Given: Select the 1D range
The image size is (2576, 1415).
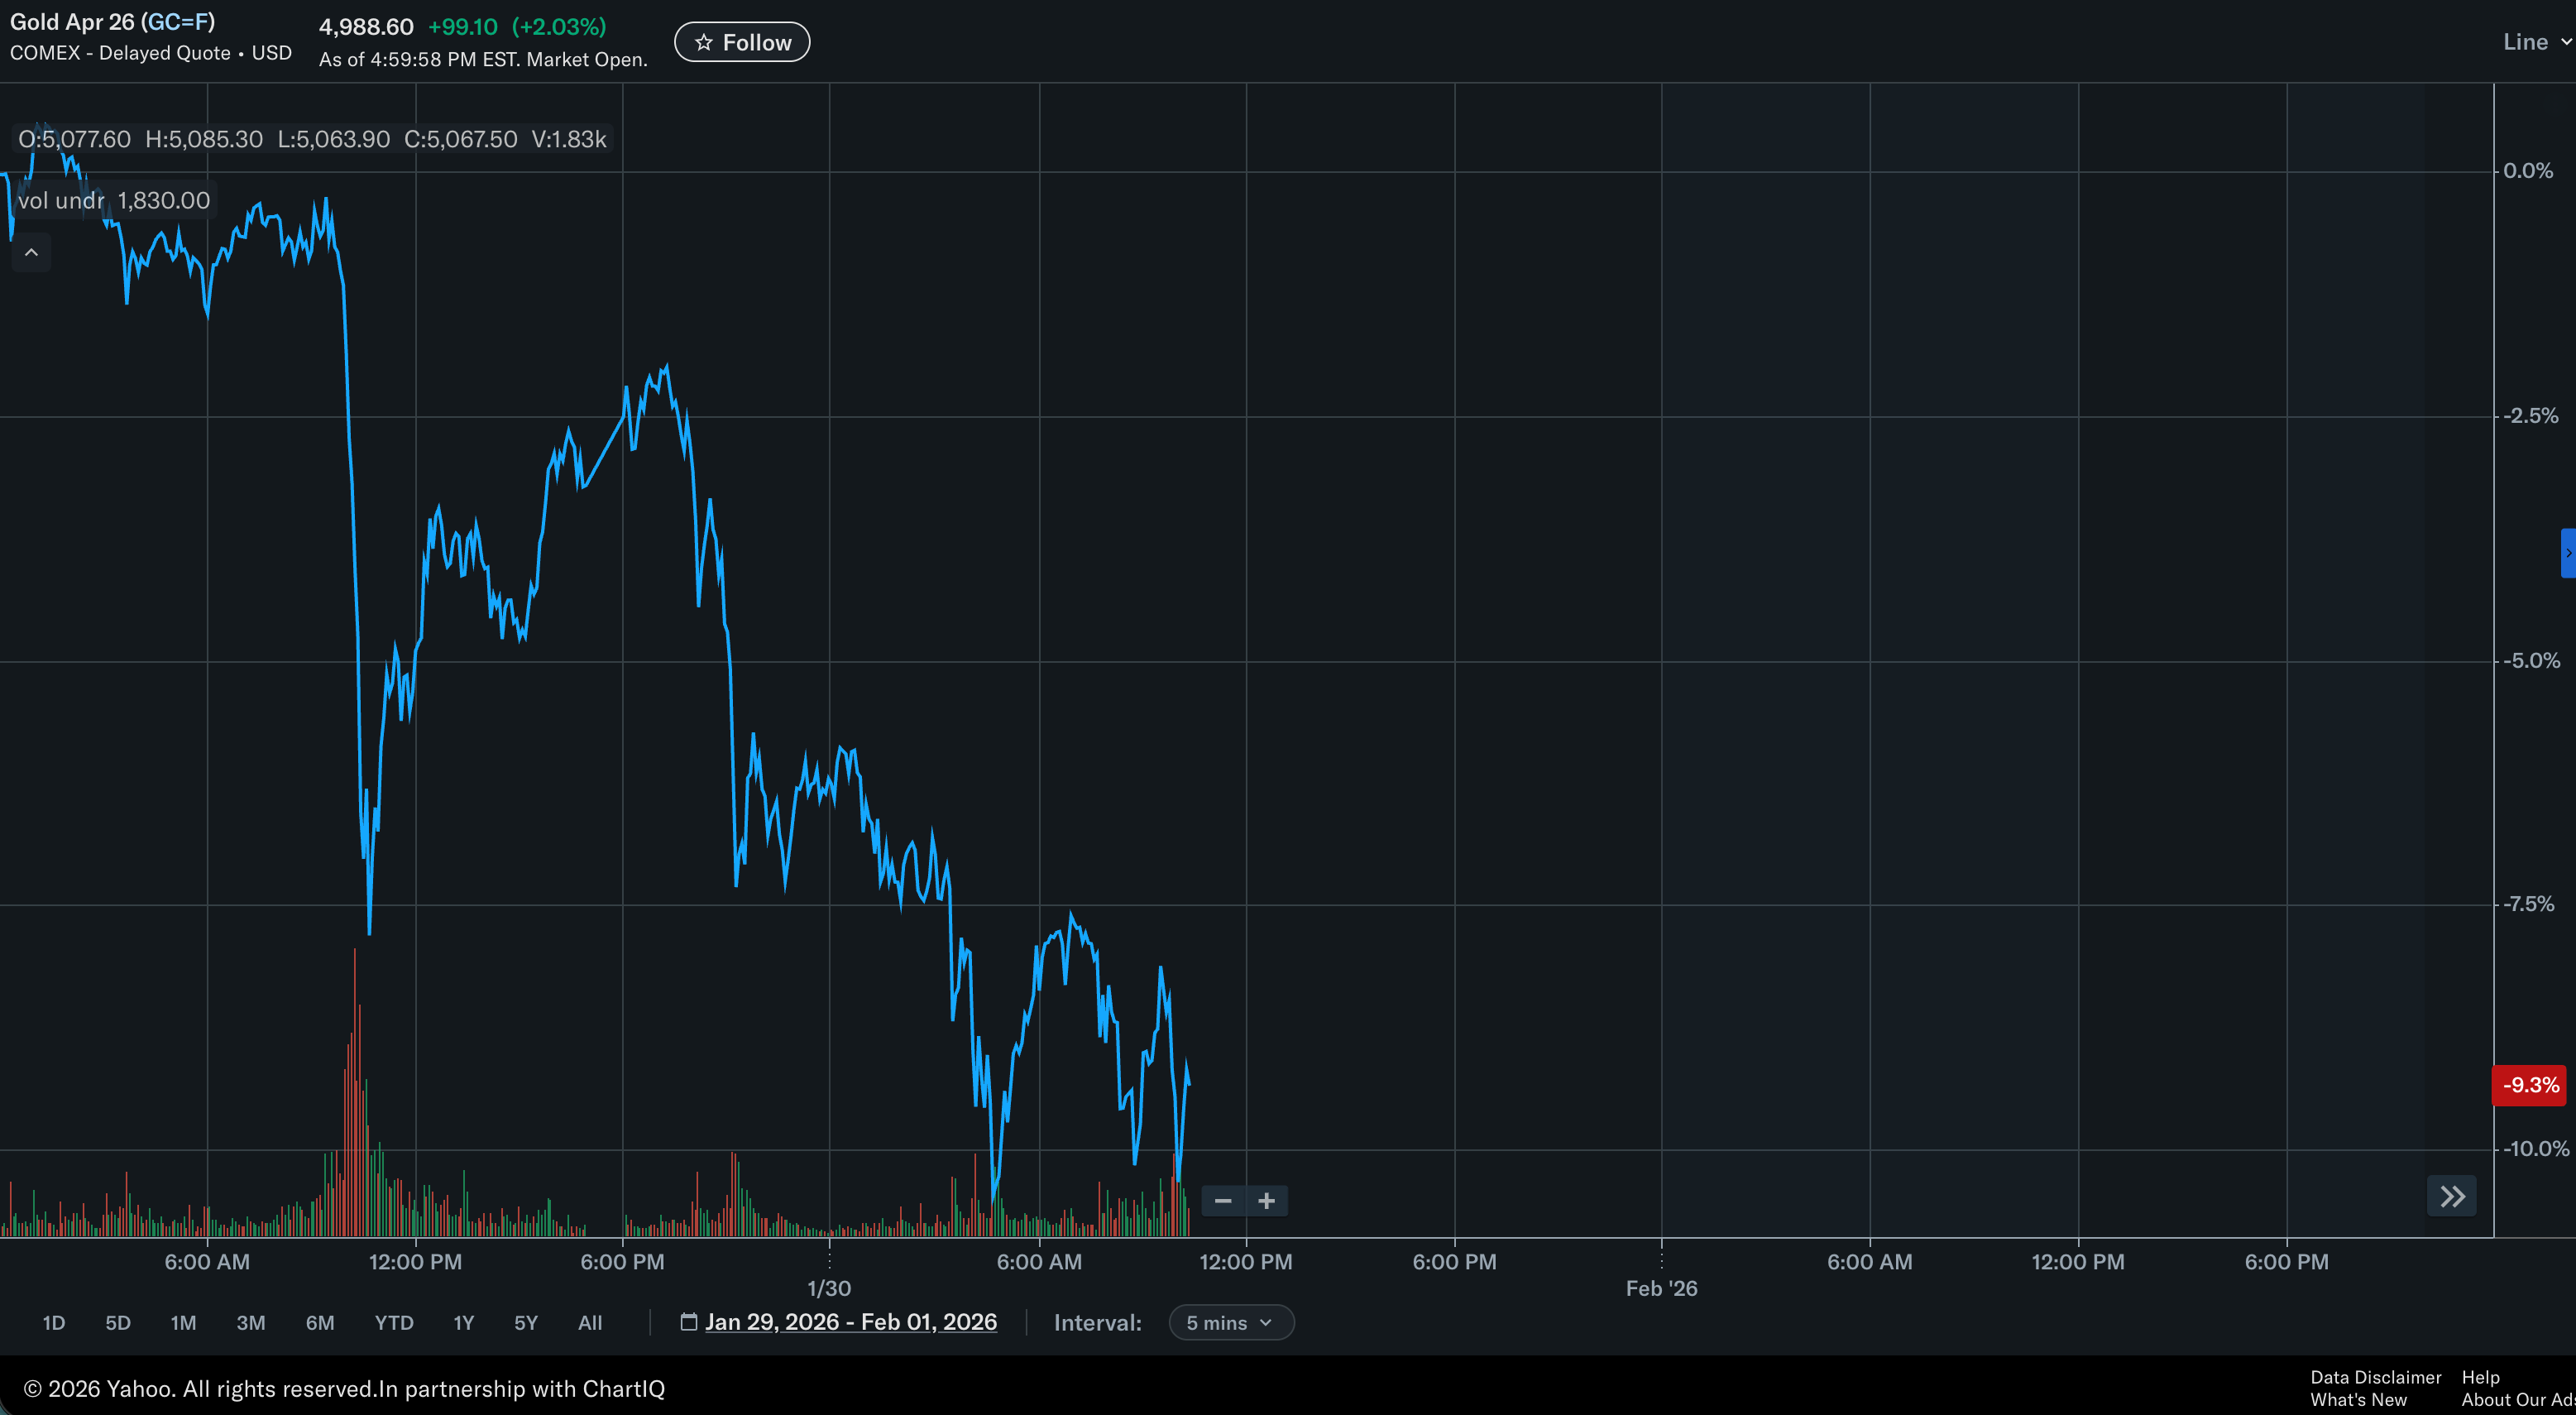Looking at the screenshot, I should click(54, 1322).
